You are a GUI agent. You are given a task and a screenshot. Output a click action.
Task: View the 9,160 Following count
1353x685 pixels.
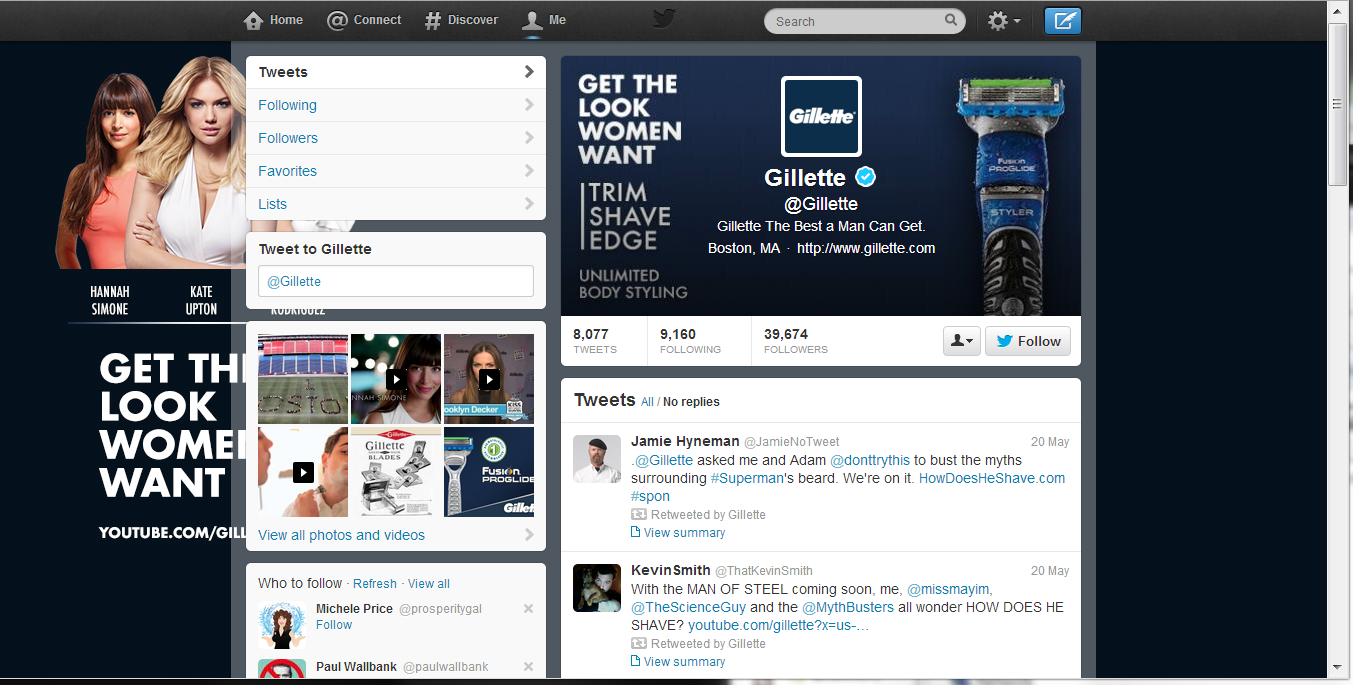tap(690, 341)
